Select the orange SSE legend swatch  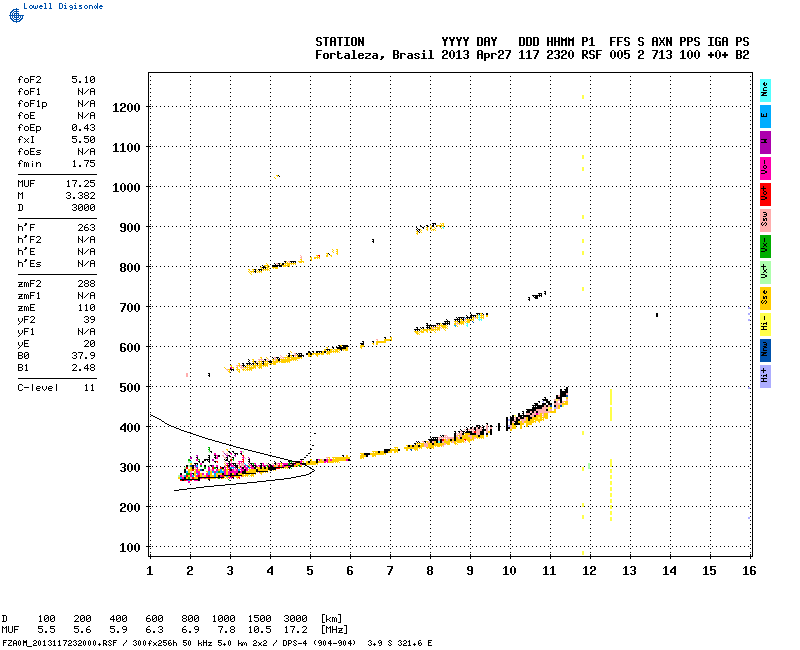(765, 298)
